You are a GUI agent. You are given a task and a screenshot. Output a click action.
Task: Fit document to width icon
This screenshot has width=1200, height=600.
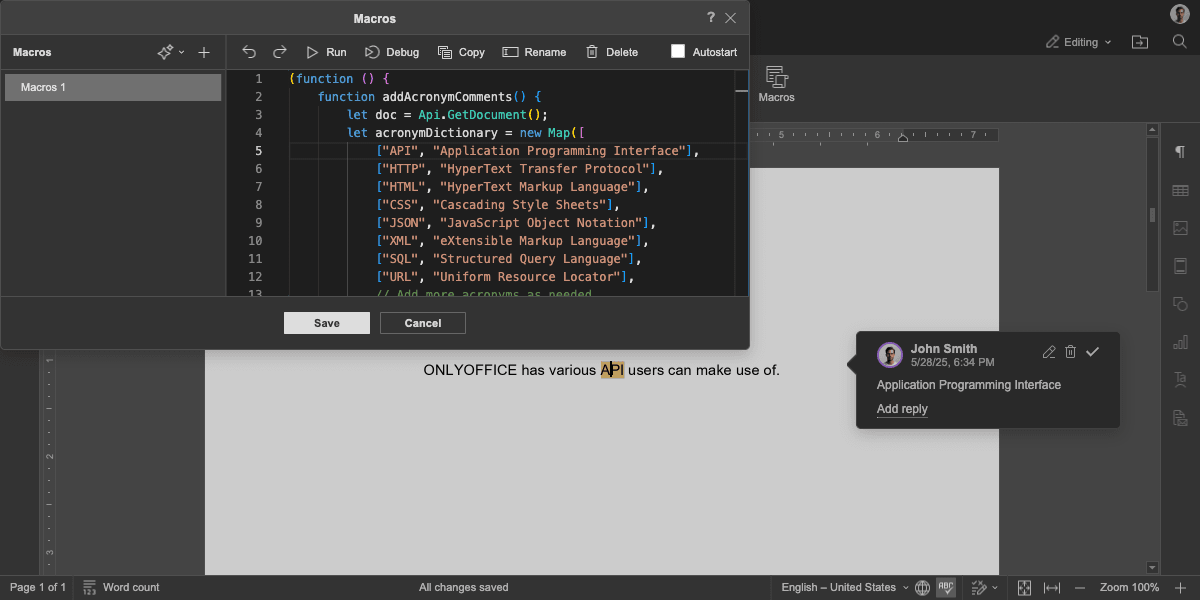click(1052, 587)
